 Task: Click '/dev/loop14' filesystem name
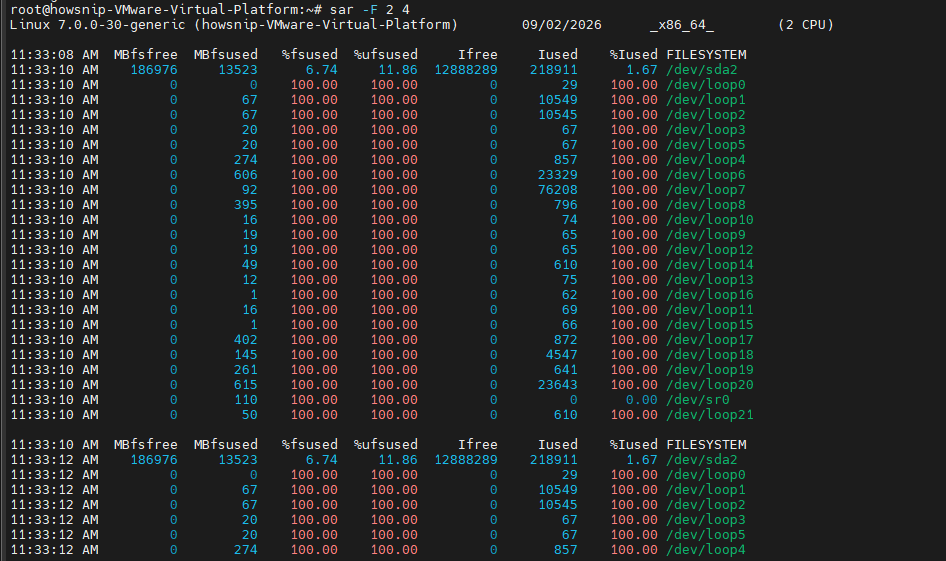point(710,265)
